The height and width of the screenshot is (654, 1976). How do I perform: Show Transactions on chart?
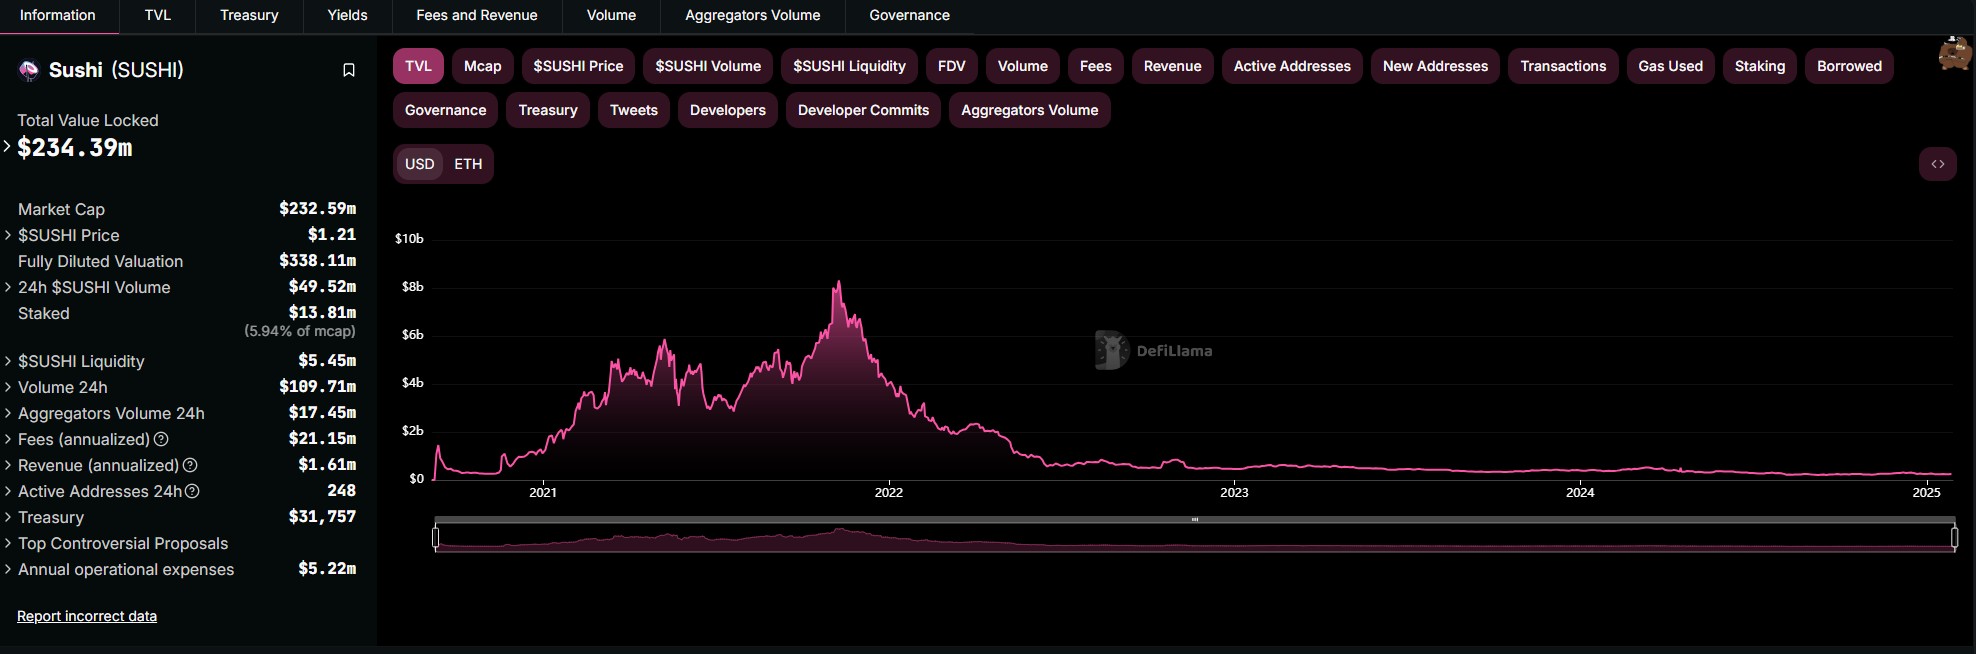[x=1563, y=66]
